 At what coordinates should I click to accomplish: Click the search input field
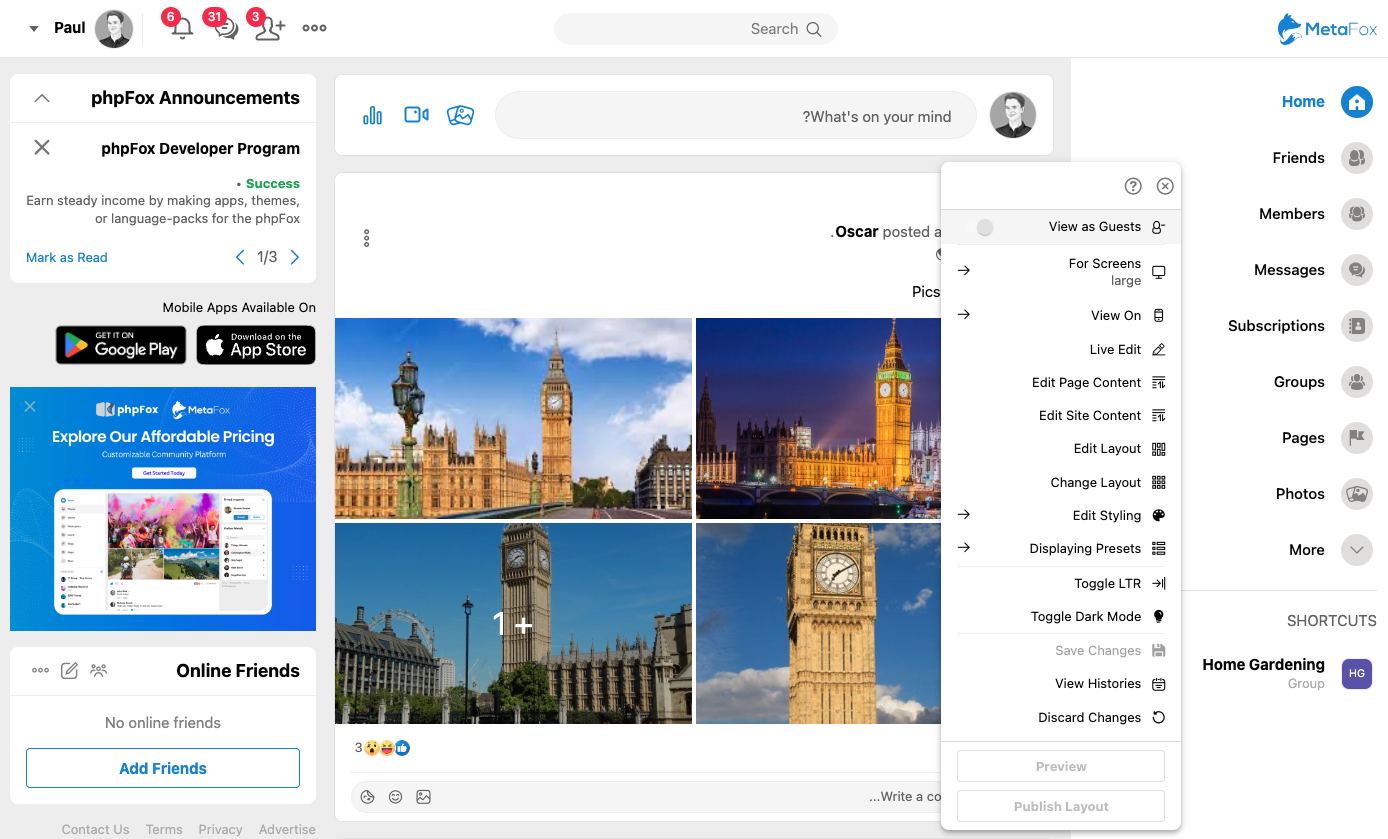pos(680,29)
